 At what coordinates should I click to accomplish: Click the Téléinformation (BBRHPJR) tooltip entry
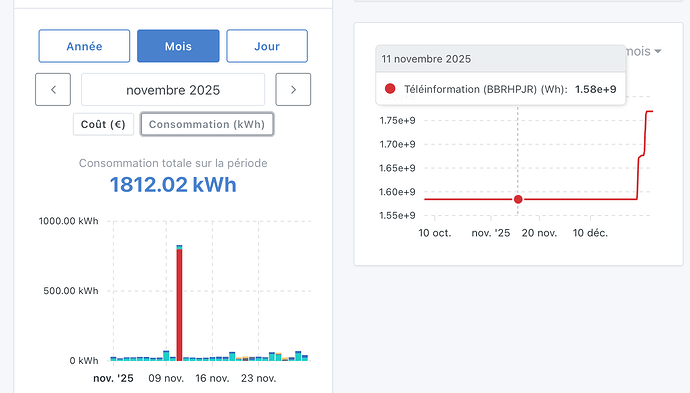pyautogui.click(x=500, y=89)
